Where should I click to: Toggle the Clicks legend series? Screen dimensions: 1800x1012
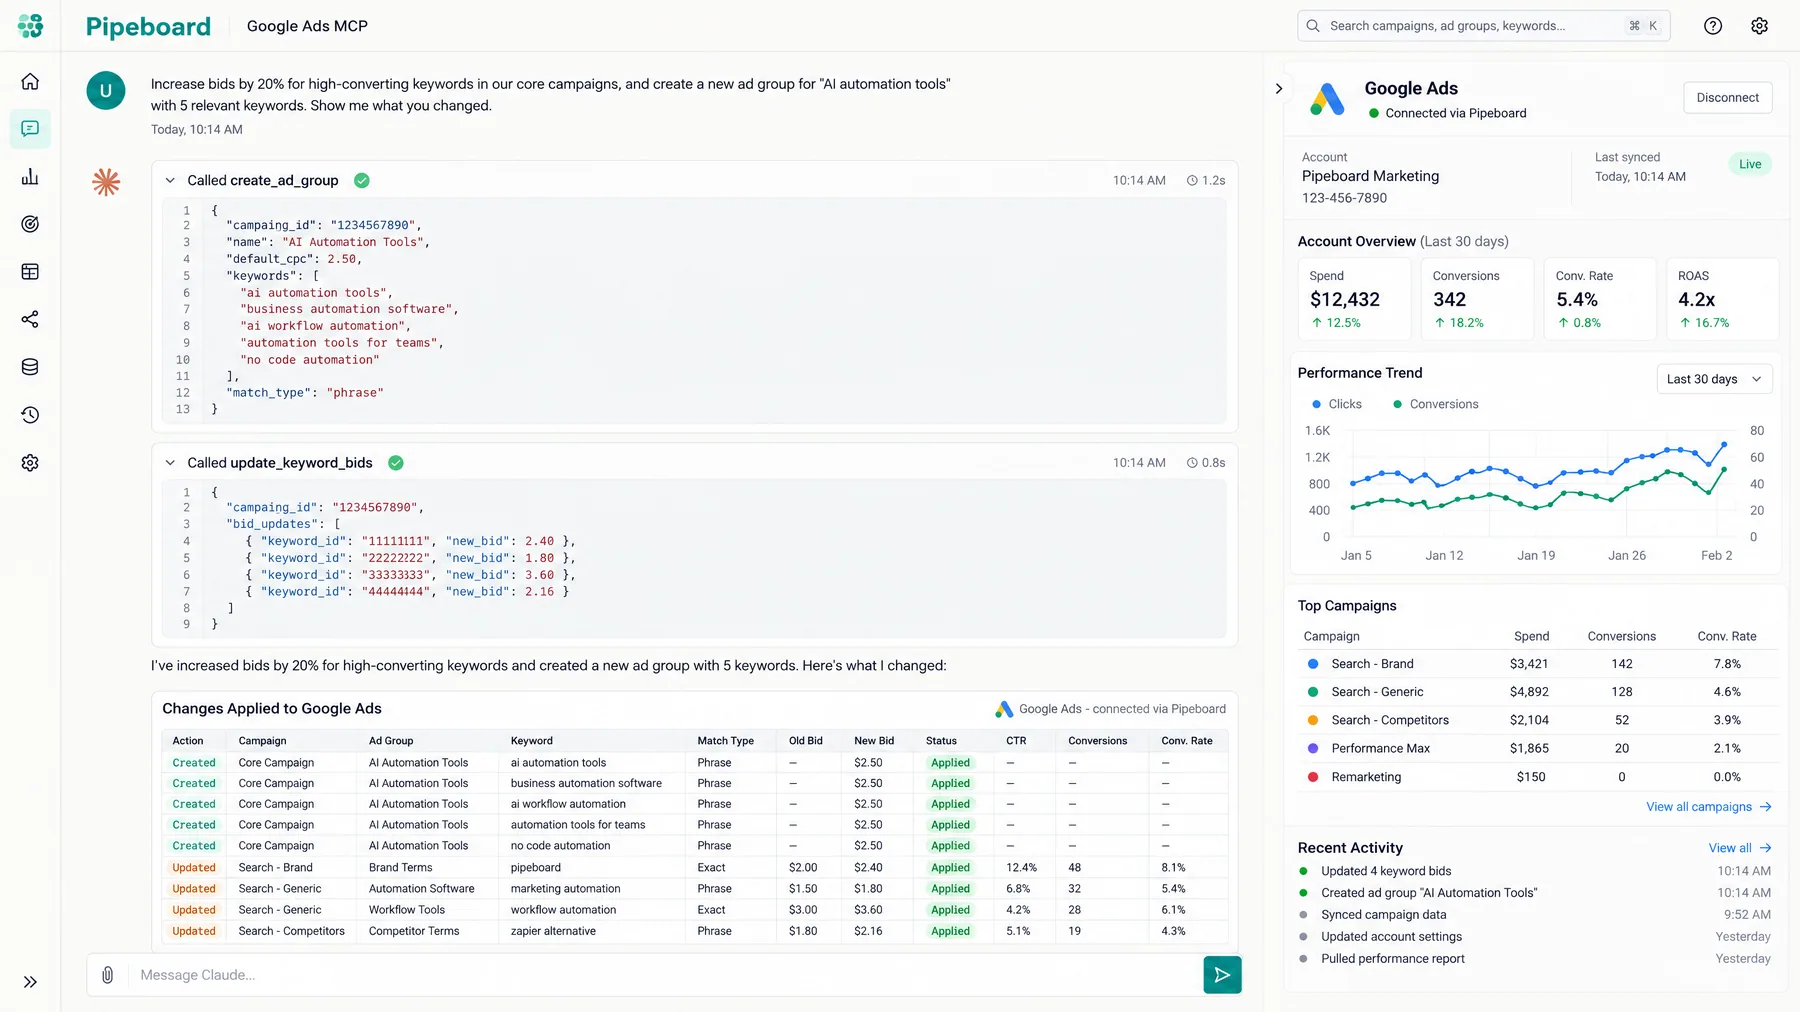pos(1337,404)
